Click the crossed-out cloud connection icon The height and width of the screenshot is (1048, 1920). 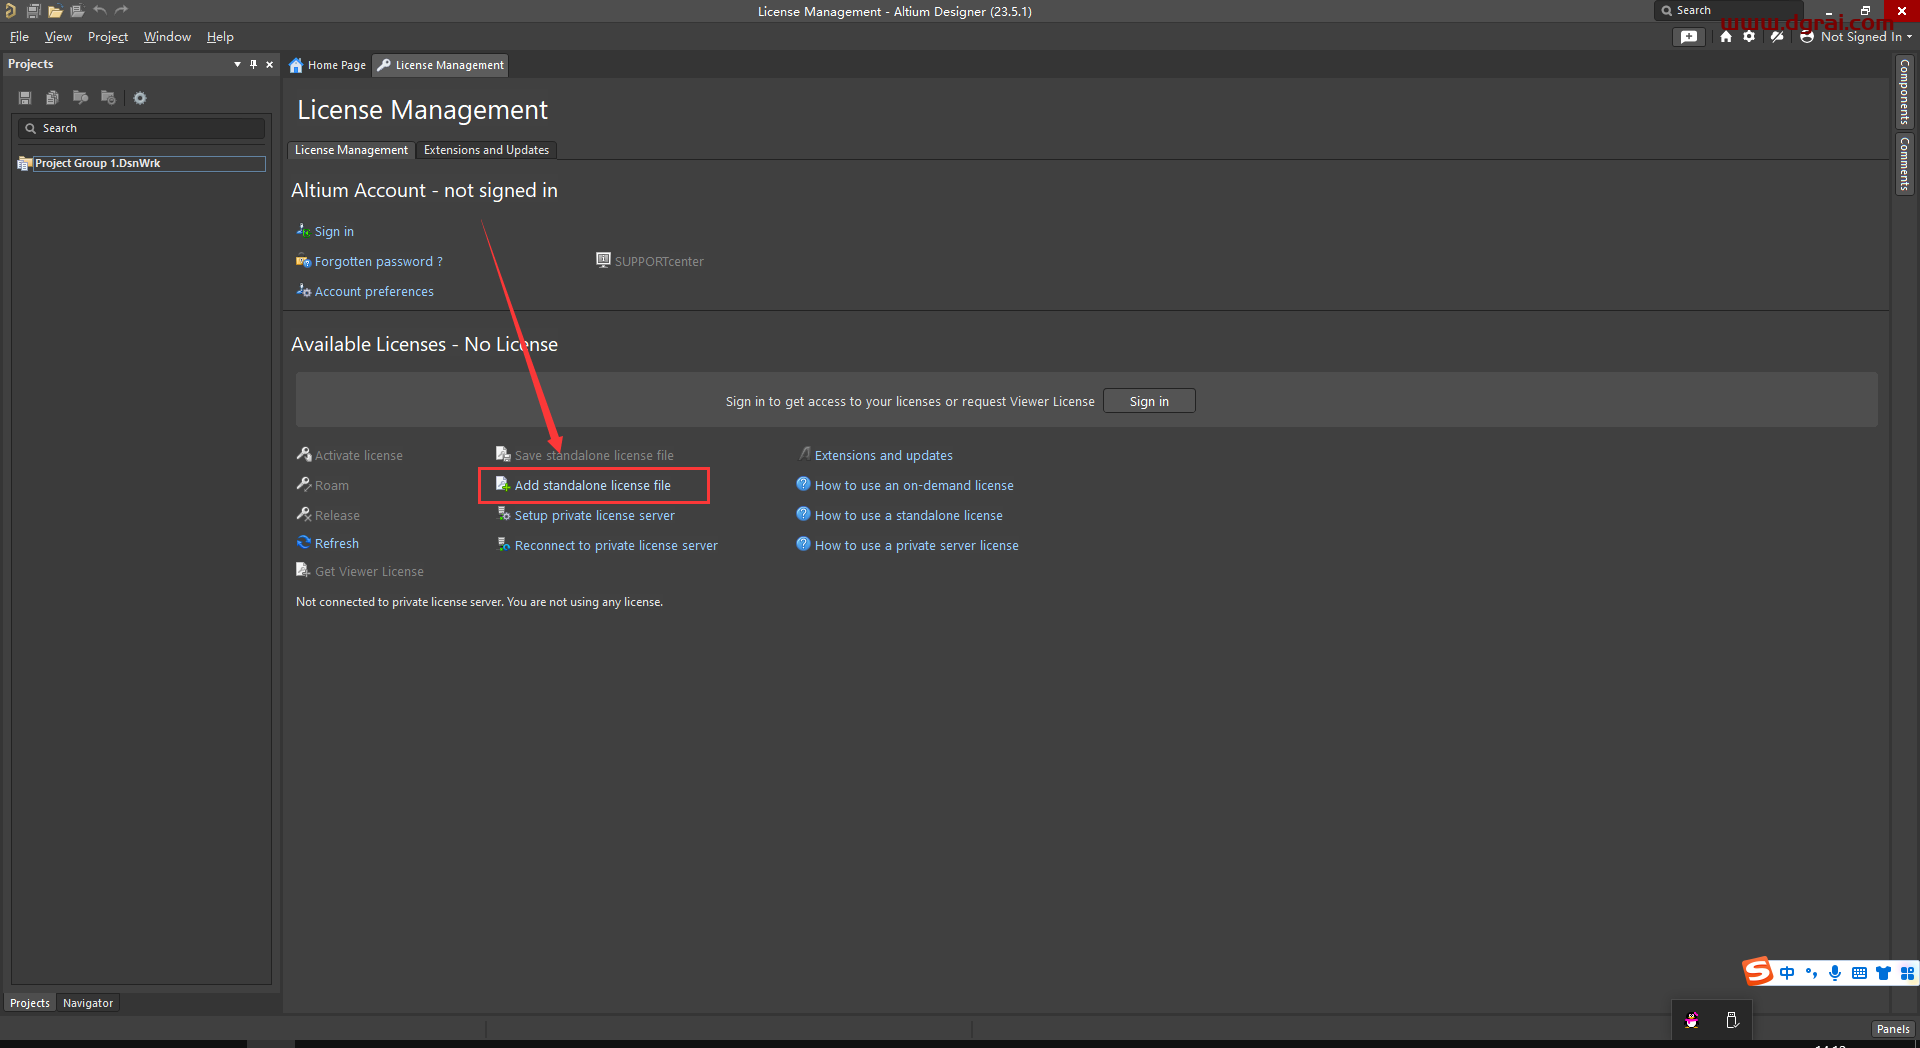click(1777, 37)
